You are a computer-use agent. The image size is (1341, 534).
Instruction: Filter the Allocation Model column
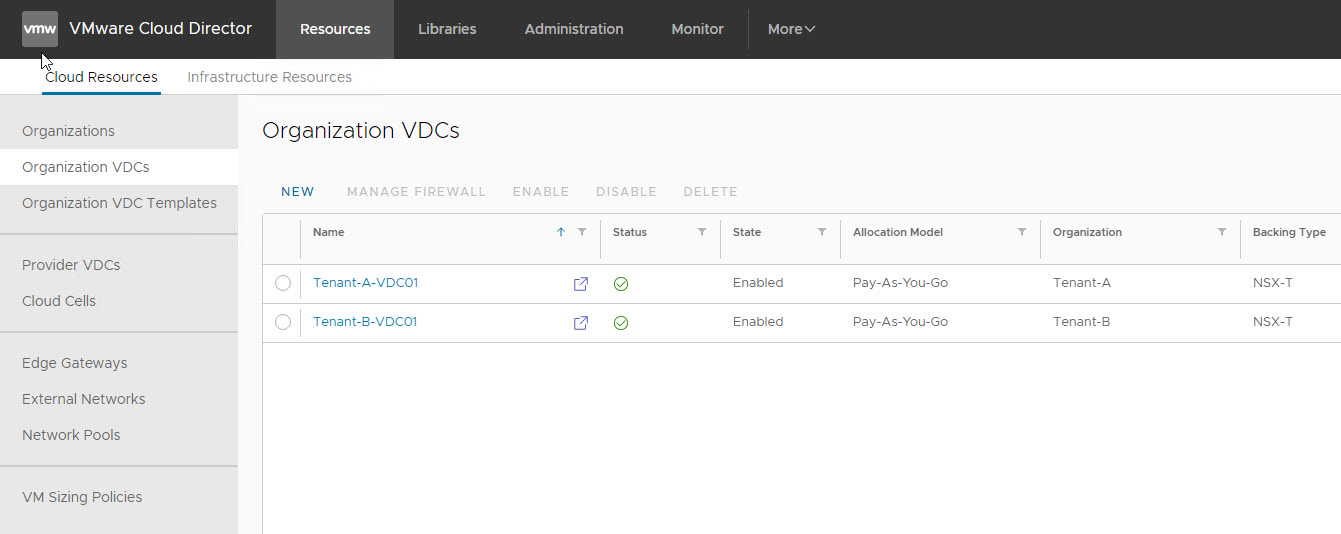[x=1022, y=232]
